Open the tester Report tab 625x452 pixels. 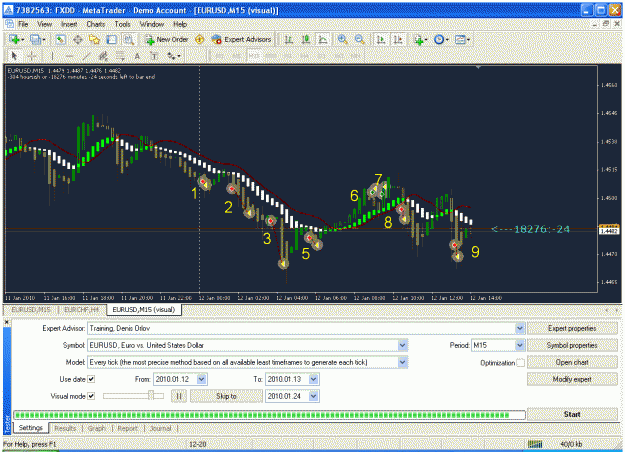tap(128, 428)
